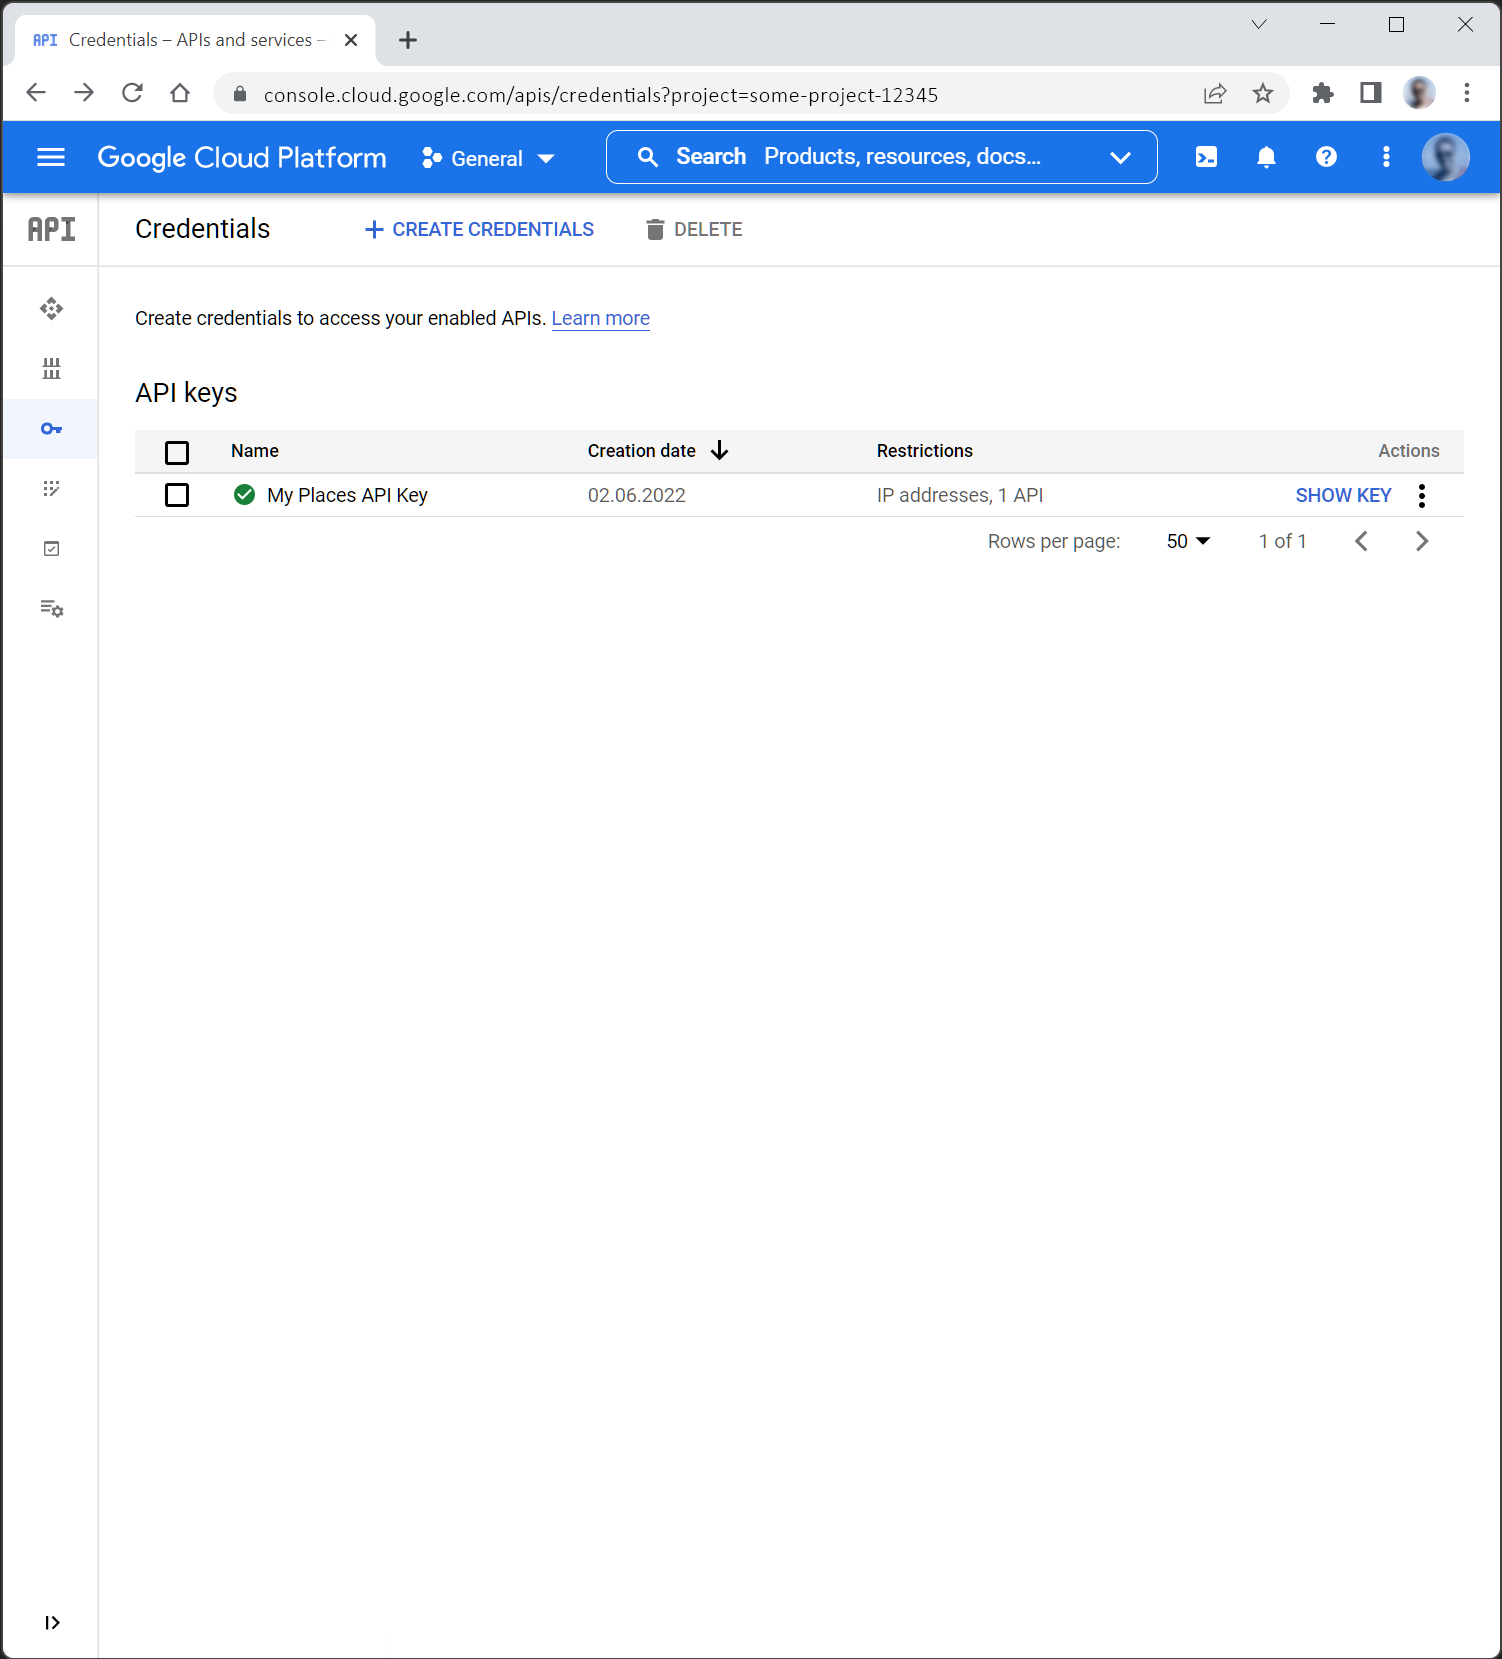Open the General project selector dropdown
The height and width of the screenshot is (1659, 1502).
[488, 158]
